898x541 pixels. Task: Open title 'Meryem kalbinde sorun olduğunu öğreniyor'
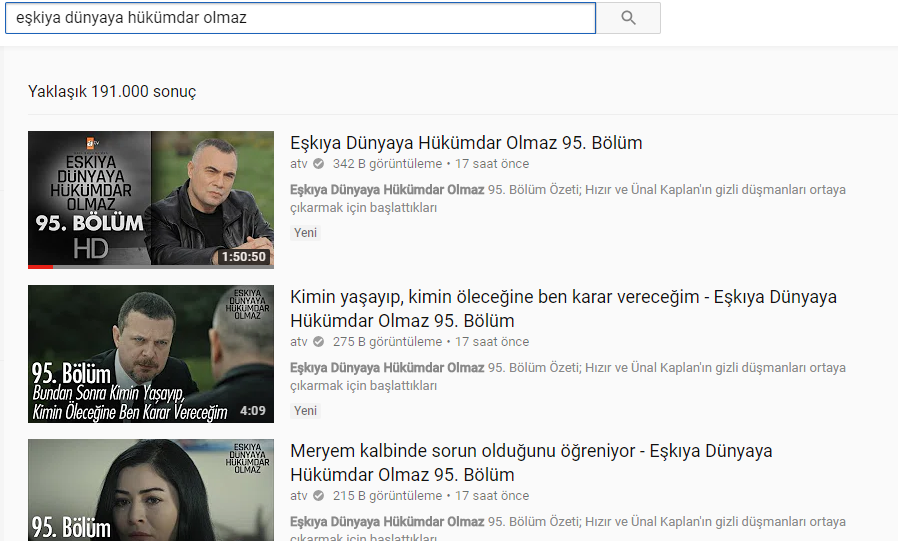click(531, 452)
